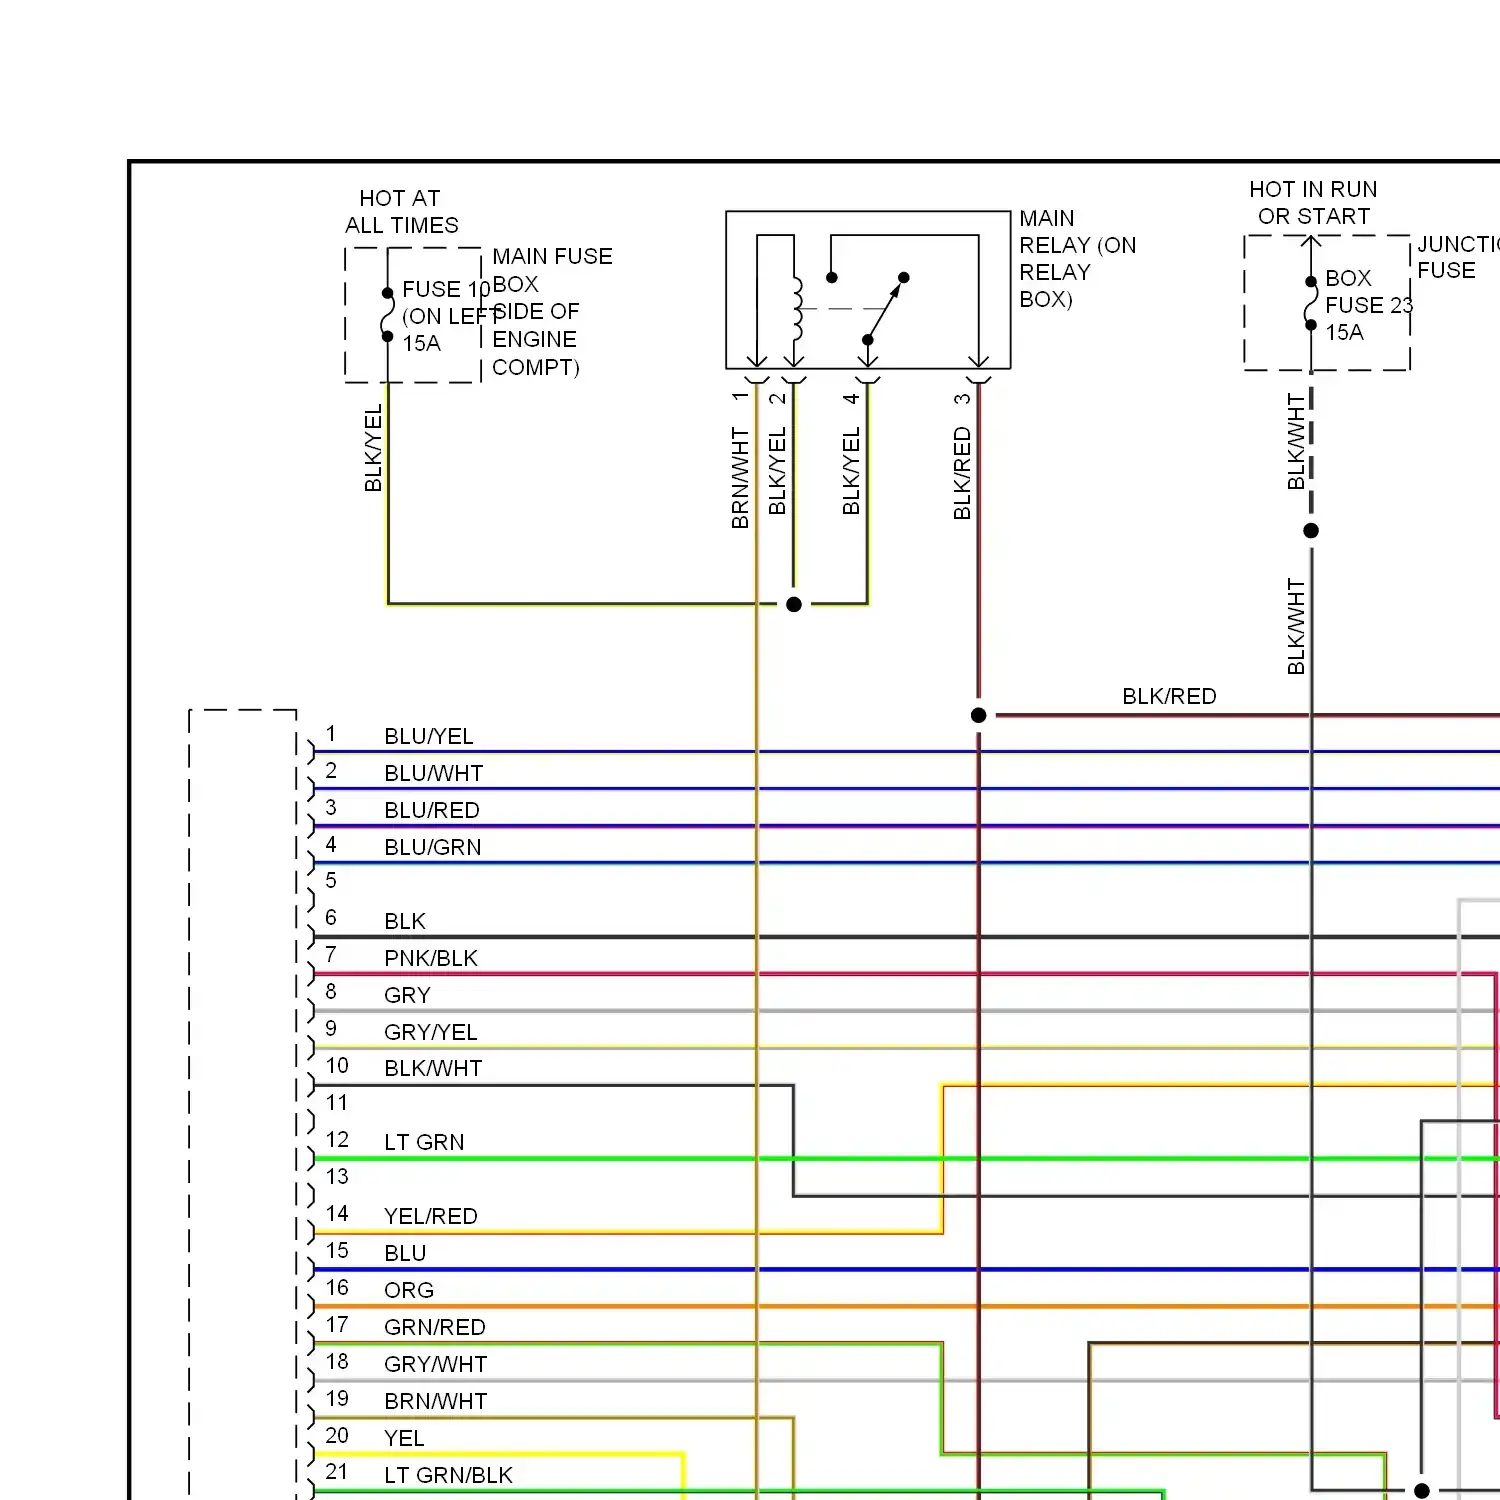Click the junction dot left of horizontal BLK/RED wire
1500x1500 pixels.
[978, 715]
